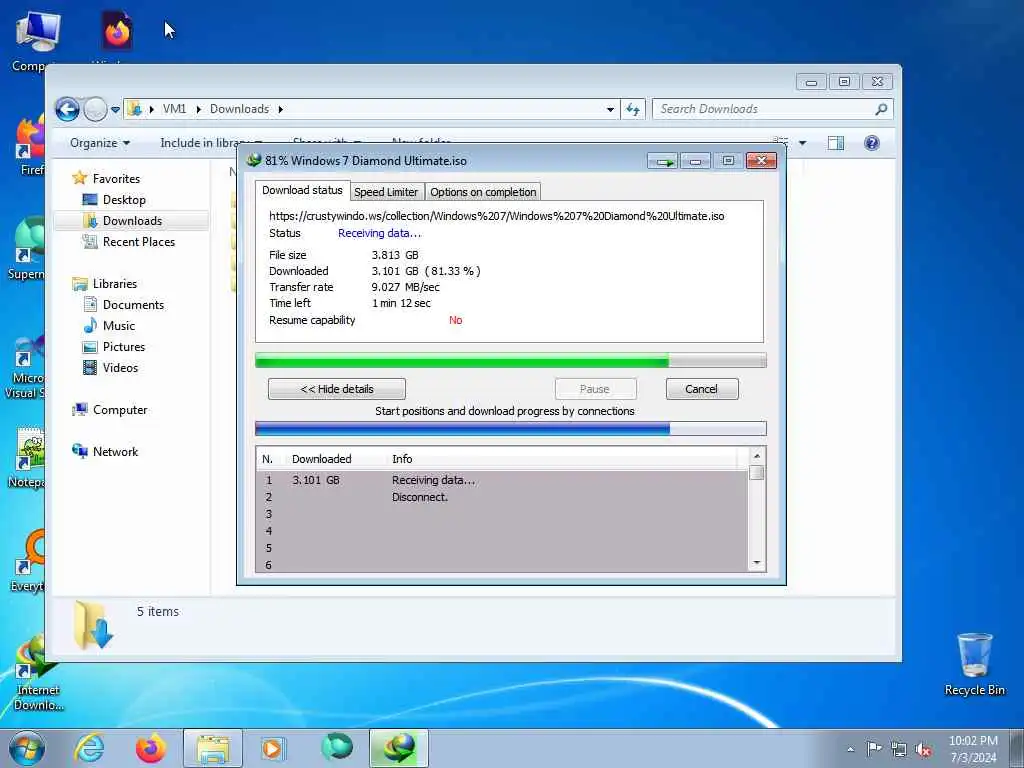Go back in Explorer window

coord(67,109)
